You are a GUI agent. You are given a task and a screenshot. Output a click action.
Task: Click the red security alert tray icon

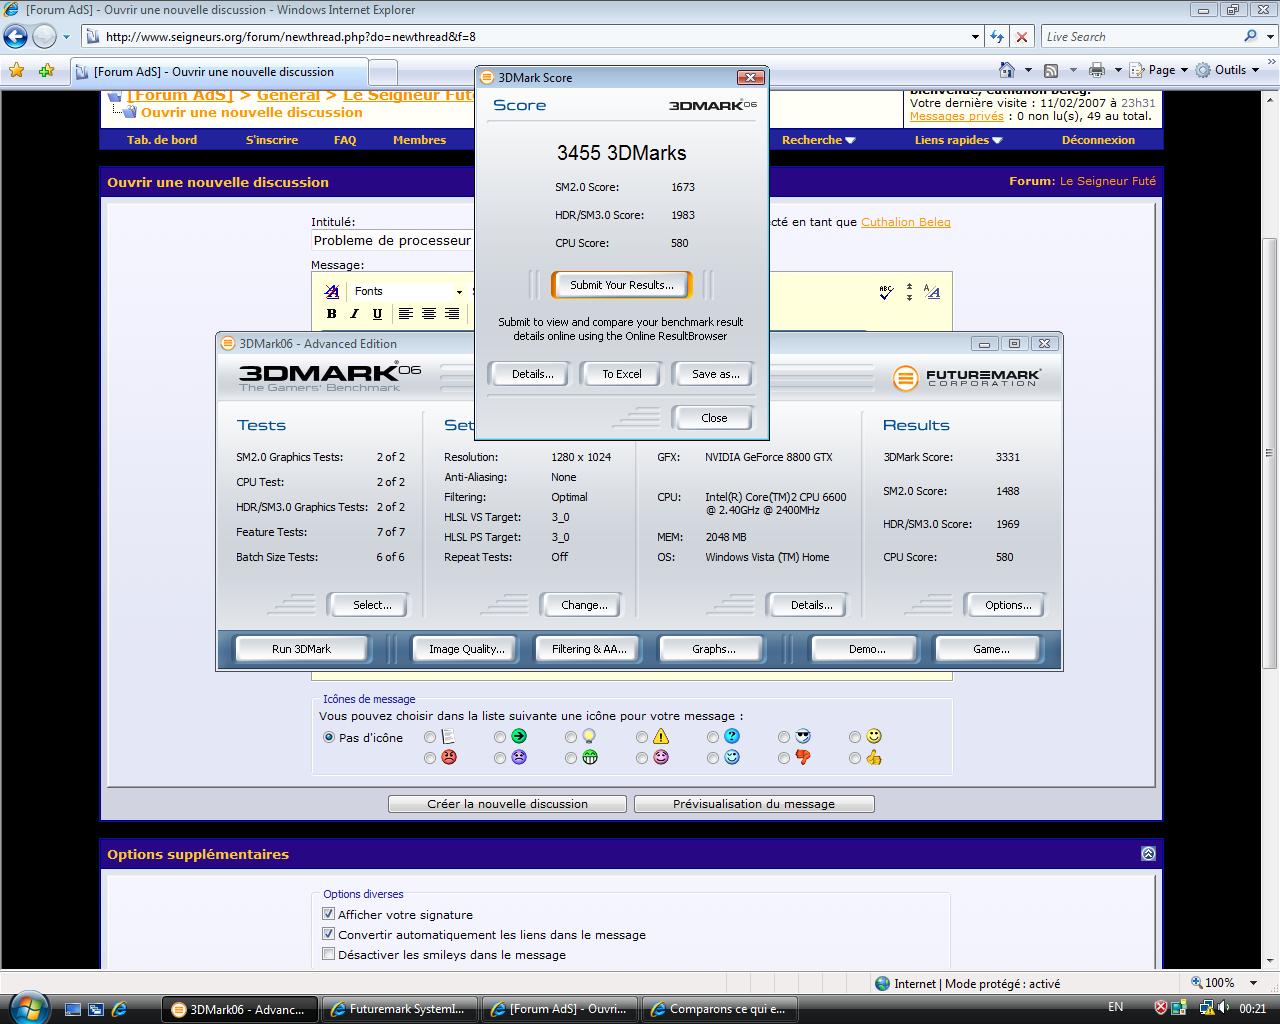[1161, 1008]
